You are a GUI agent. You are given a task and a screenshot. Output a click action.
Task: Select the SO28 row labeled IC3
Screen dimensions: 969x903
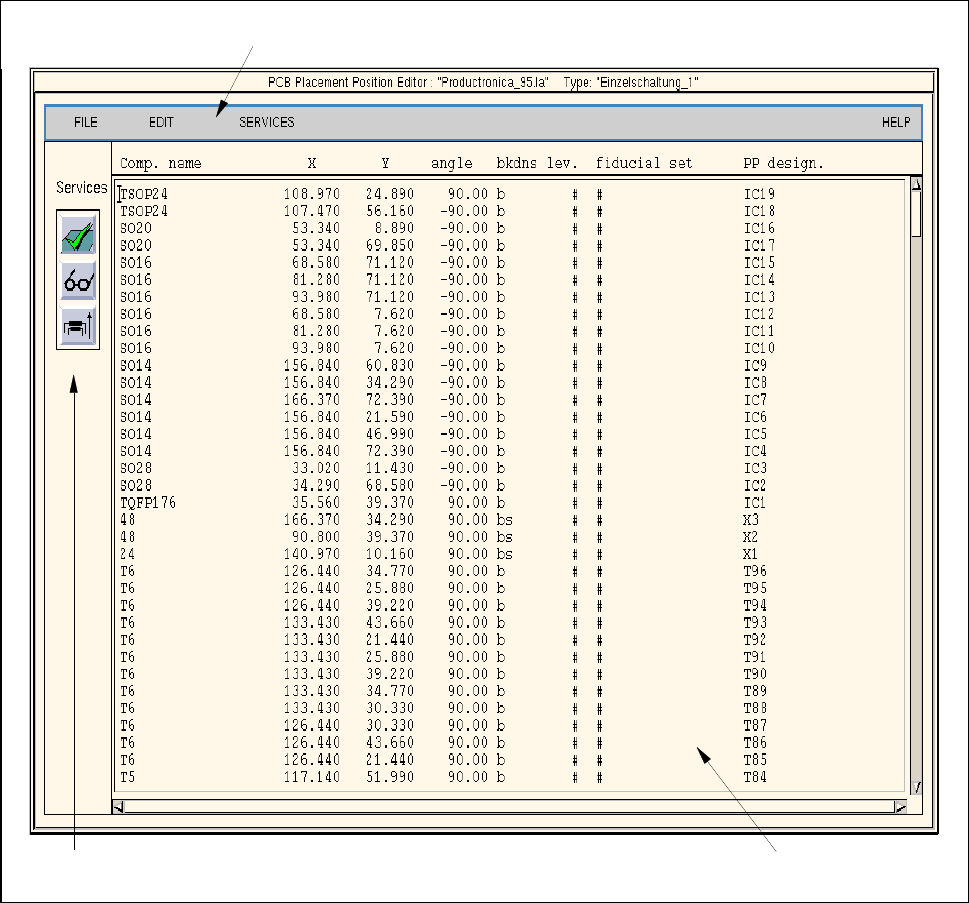[136, 468]
